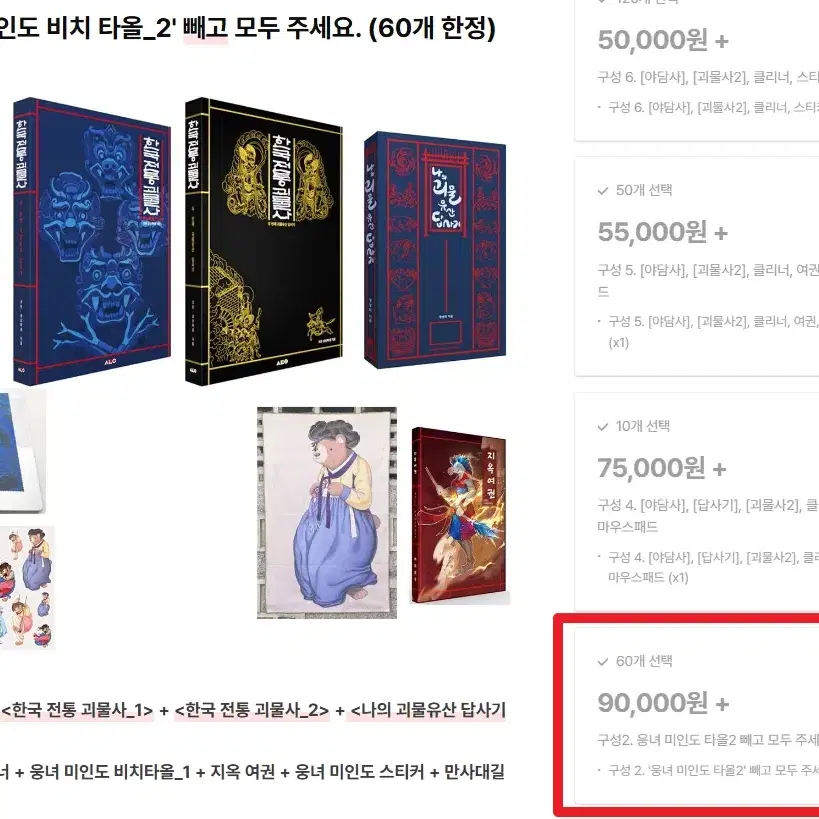819x819 pixels.
Task: Open the 나의 괴물유산 답사기 book cover image
Action: point(435,250)
